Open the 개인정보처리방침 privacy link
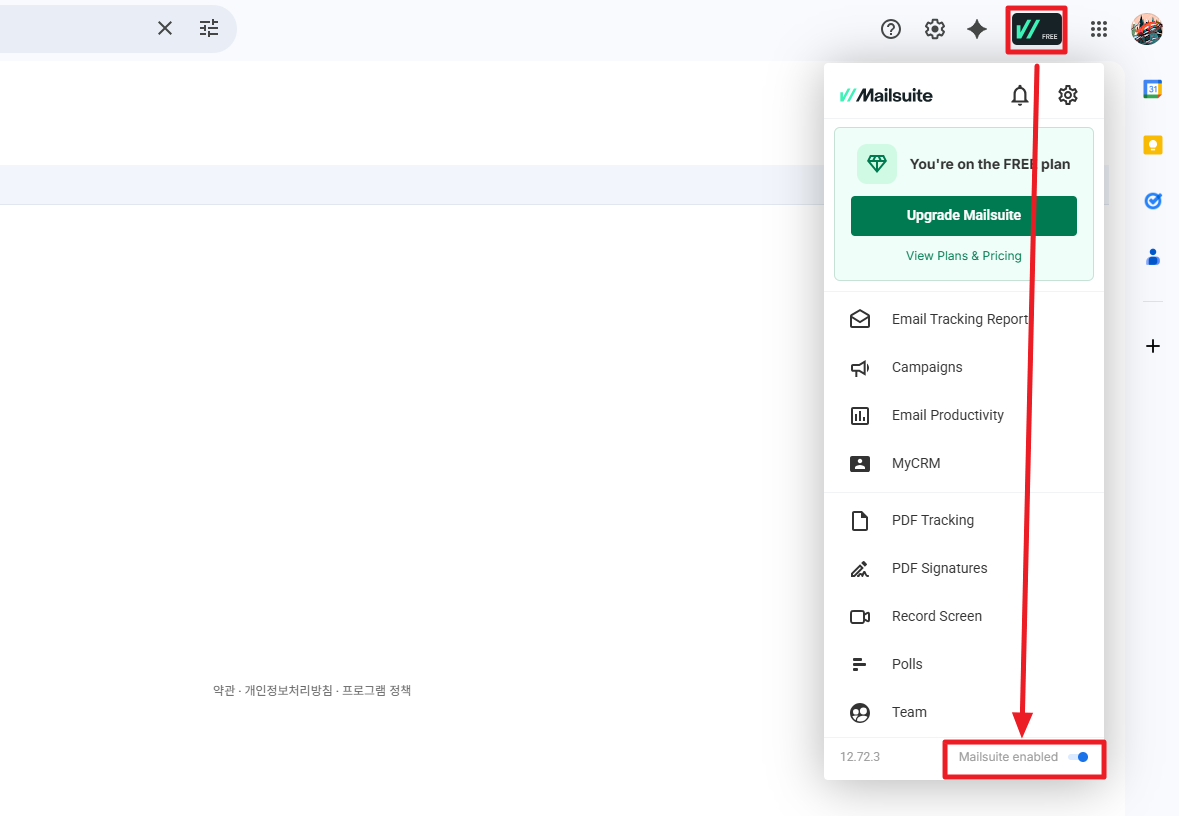1179x816 pixels. pos(288,690)
